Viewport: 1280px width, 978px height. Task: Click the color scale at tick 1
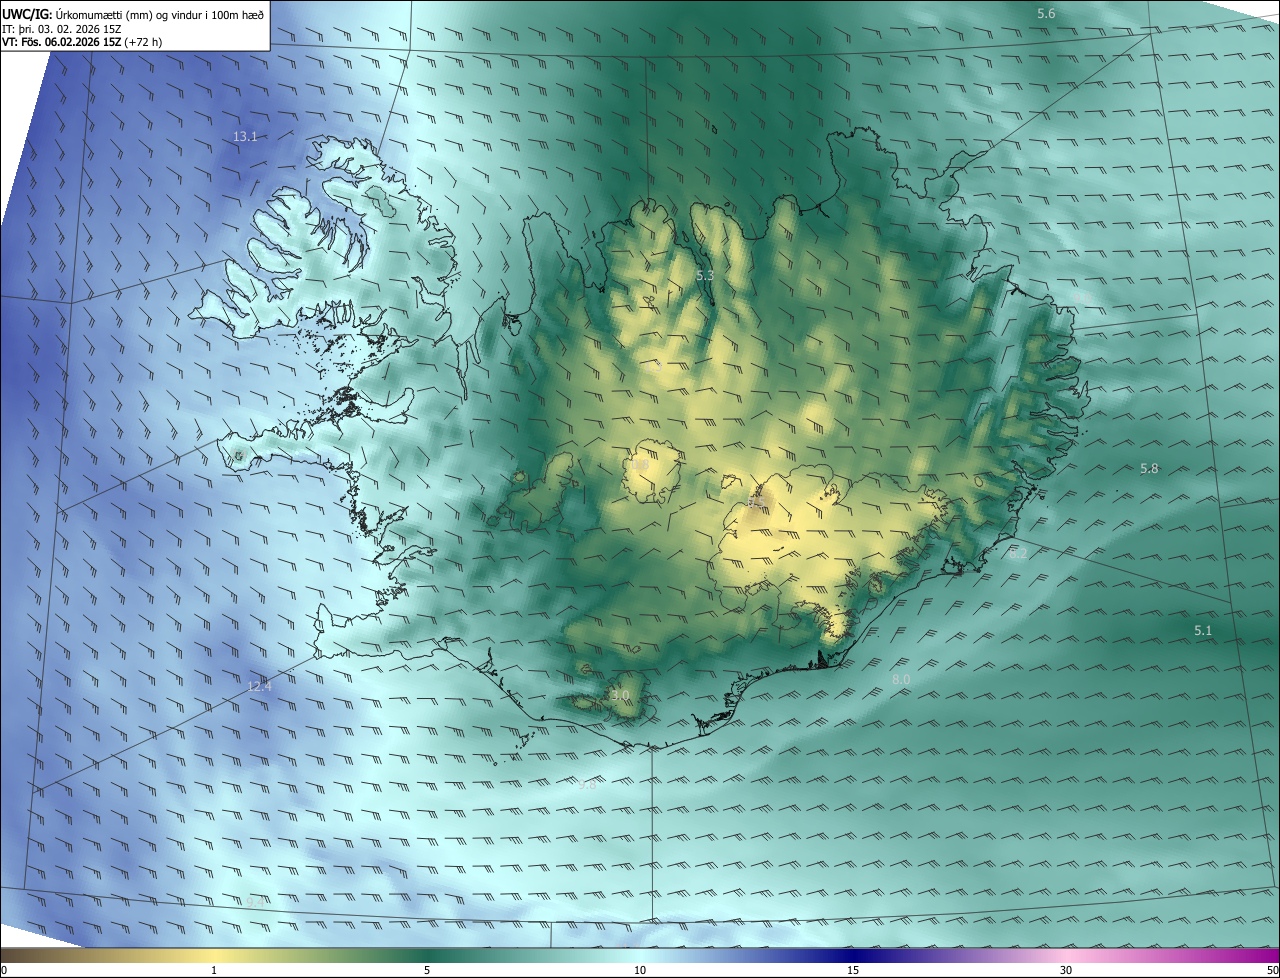(x=214, y=971)
